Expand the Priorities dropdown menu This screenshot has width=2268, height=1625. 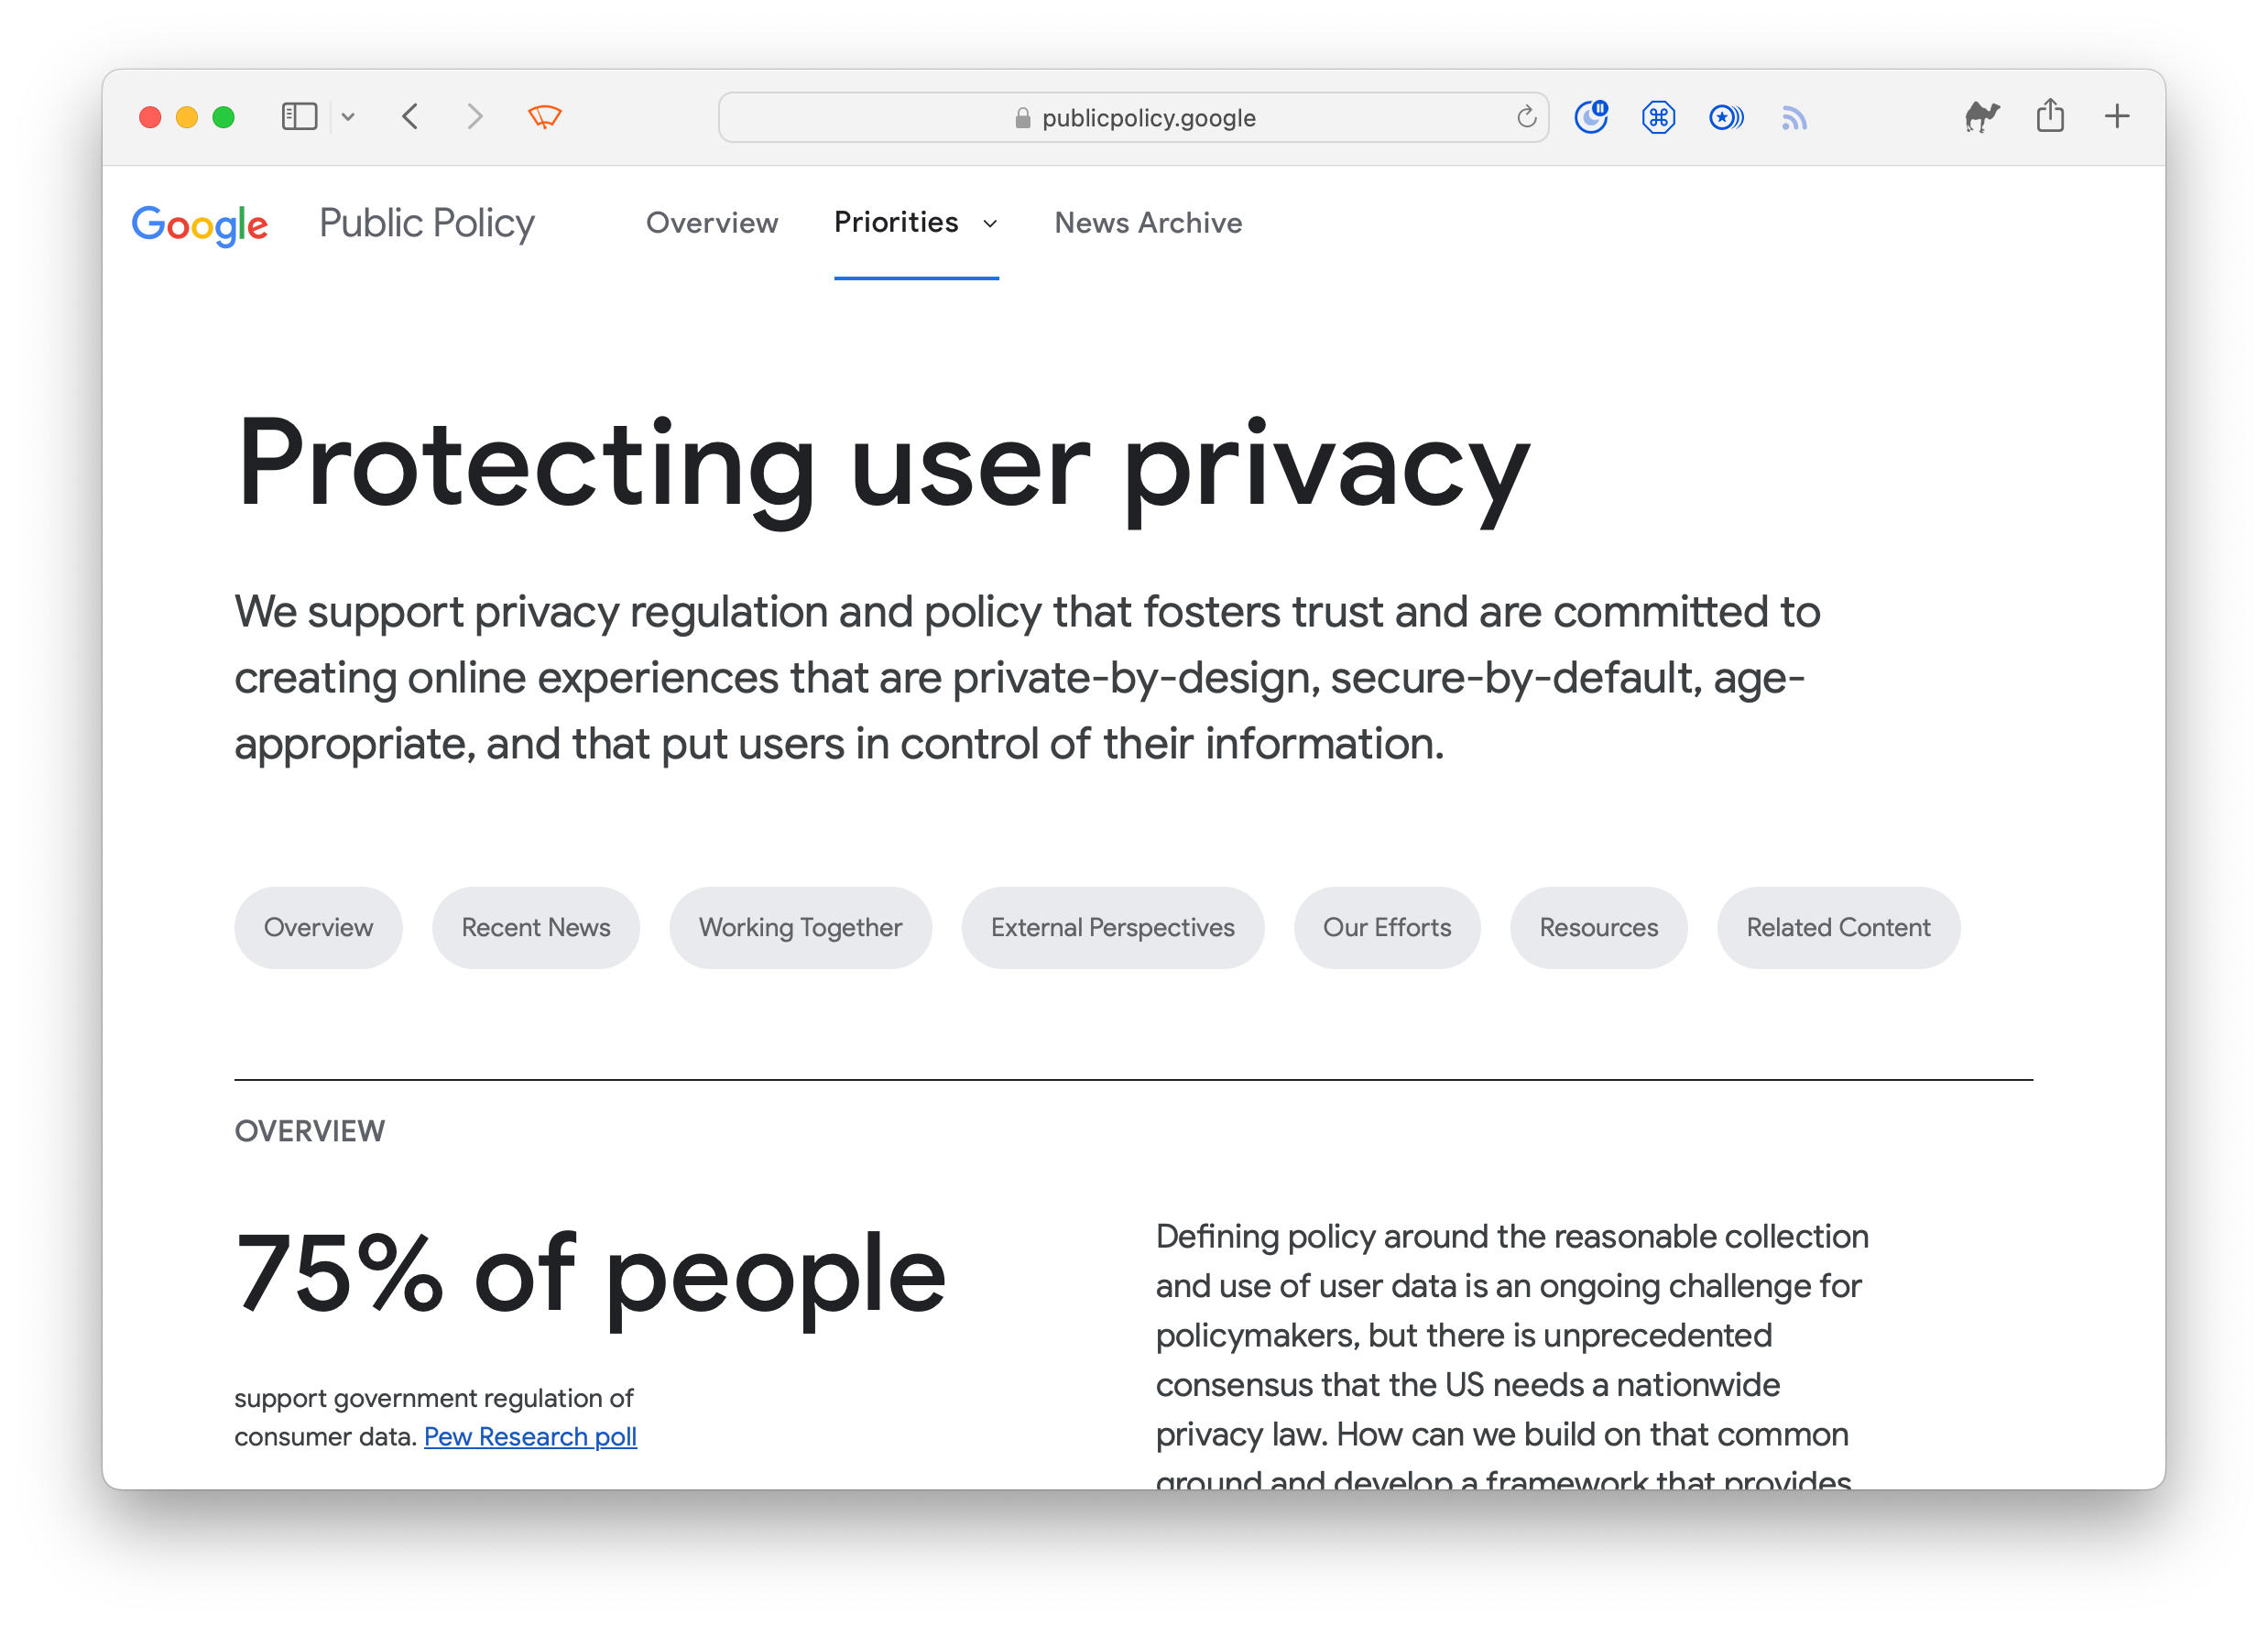[916, 222]
